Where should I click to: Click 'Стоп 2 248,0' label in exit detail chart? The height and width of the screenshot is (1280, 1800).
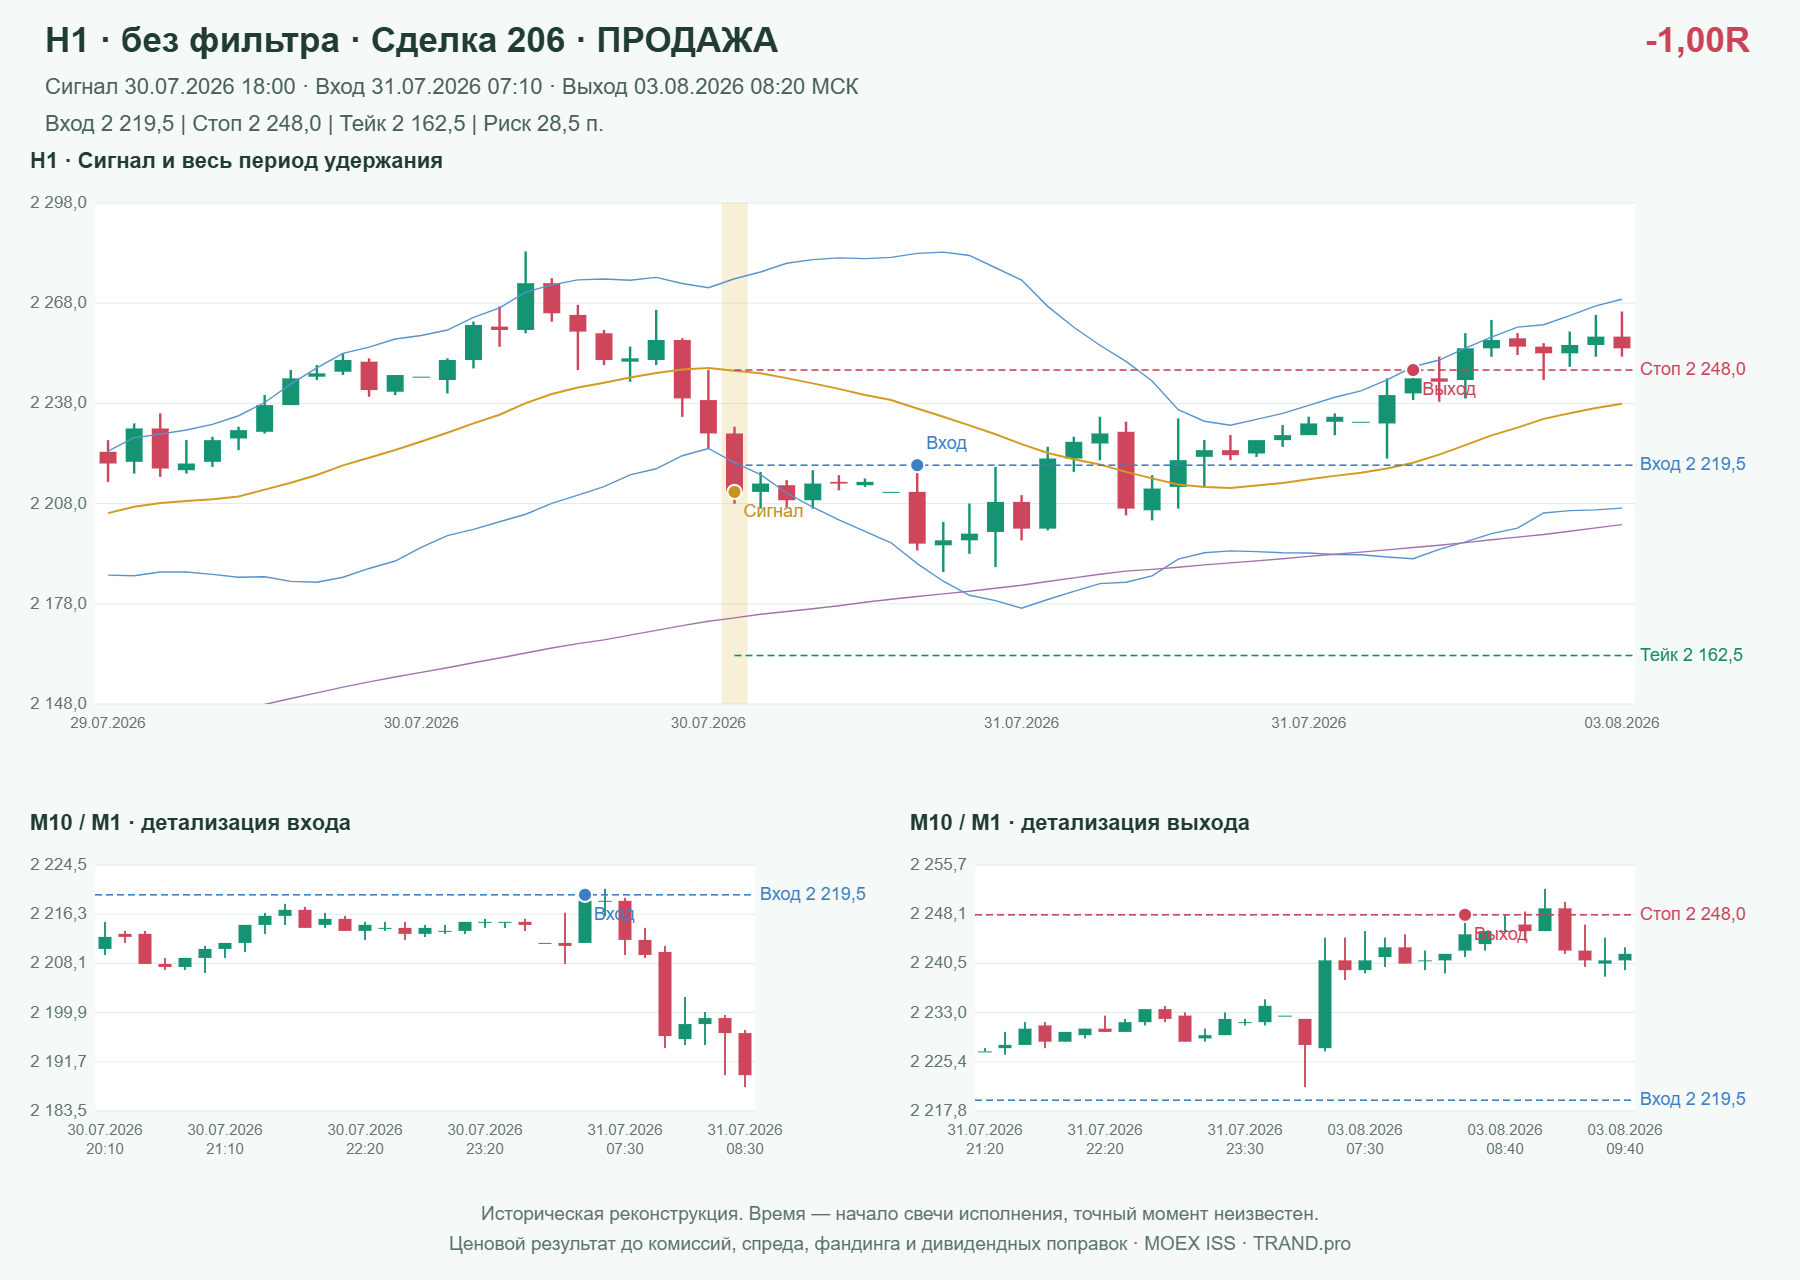click(1692, 914)
